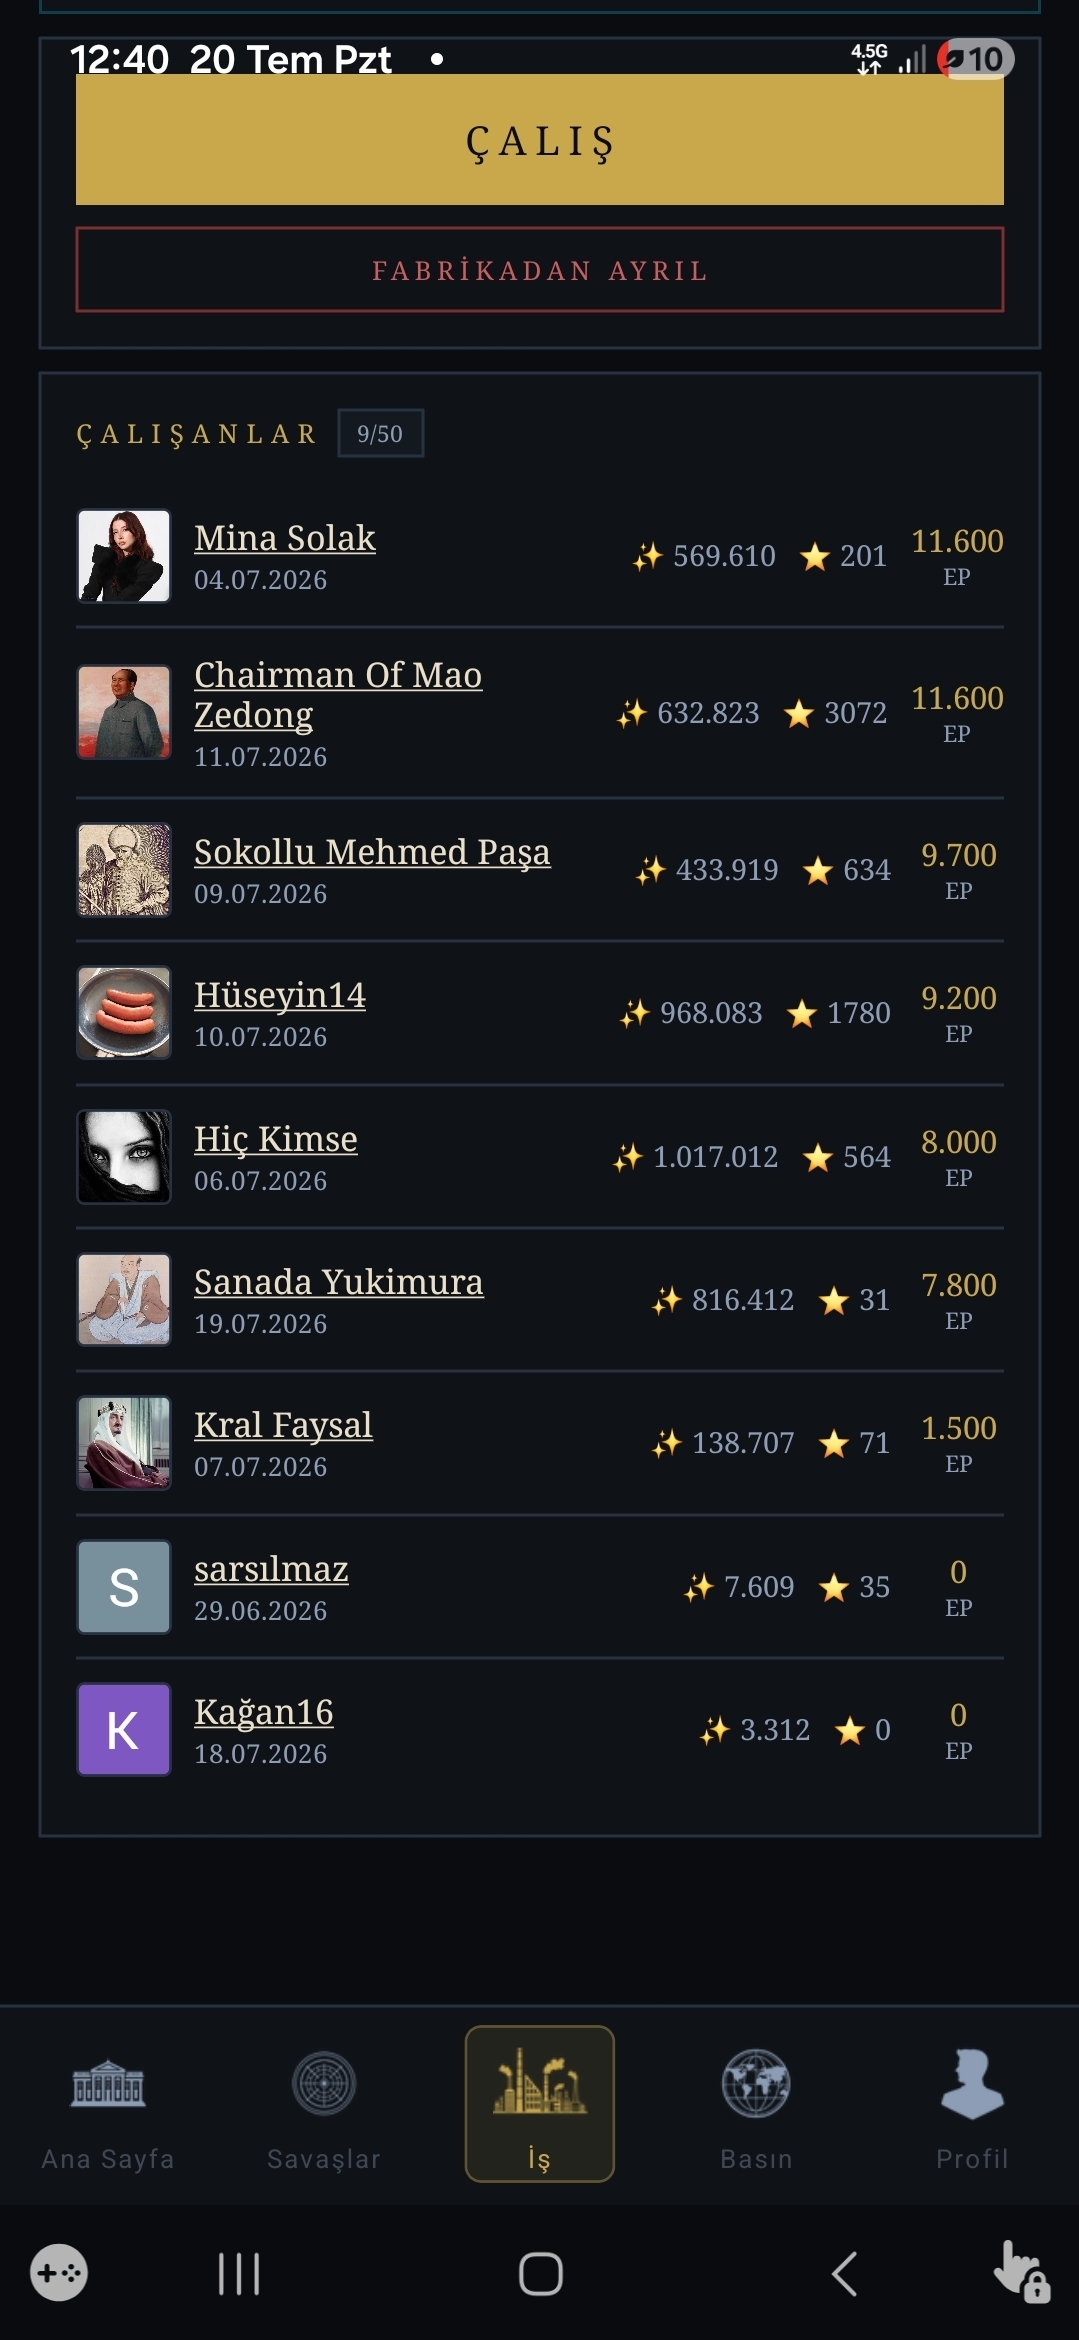Tap the touch lock hand icon
Image resolution: width=1079 pixels, height=2340 pixels.
(1021, 2272)
